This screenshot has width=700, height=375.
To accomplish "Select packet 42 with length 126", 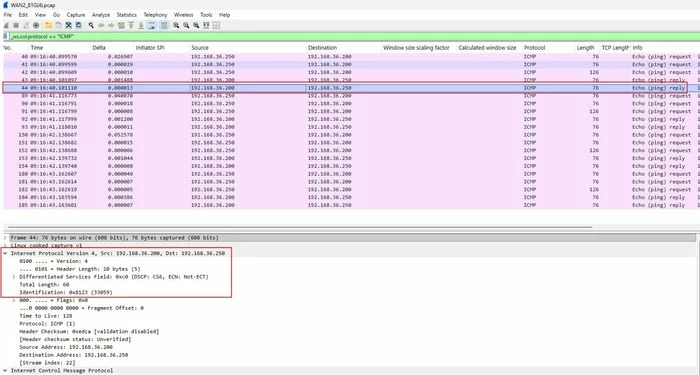I will tap(350, 72).
